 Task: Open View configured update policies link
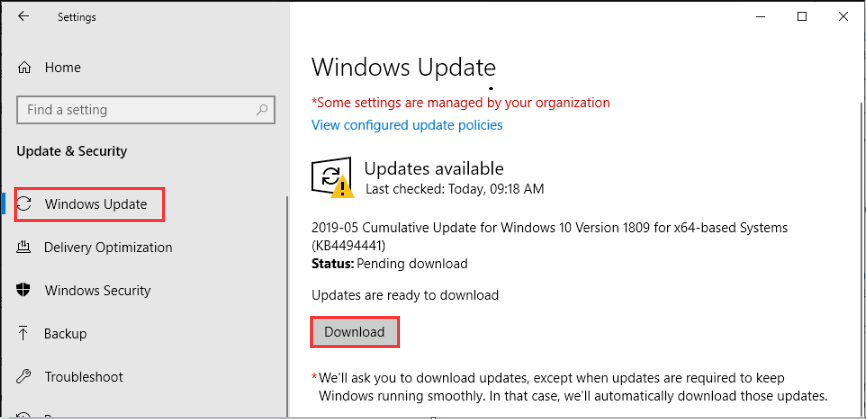click(407, 125)
